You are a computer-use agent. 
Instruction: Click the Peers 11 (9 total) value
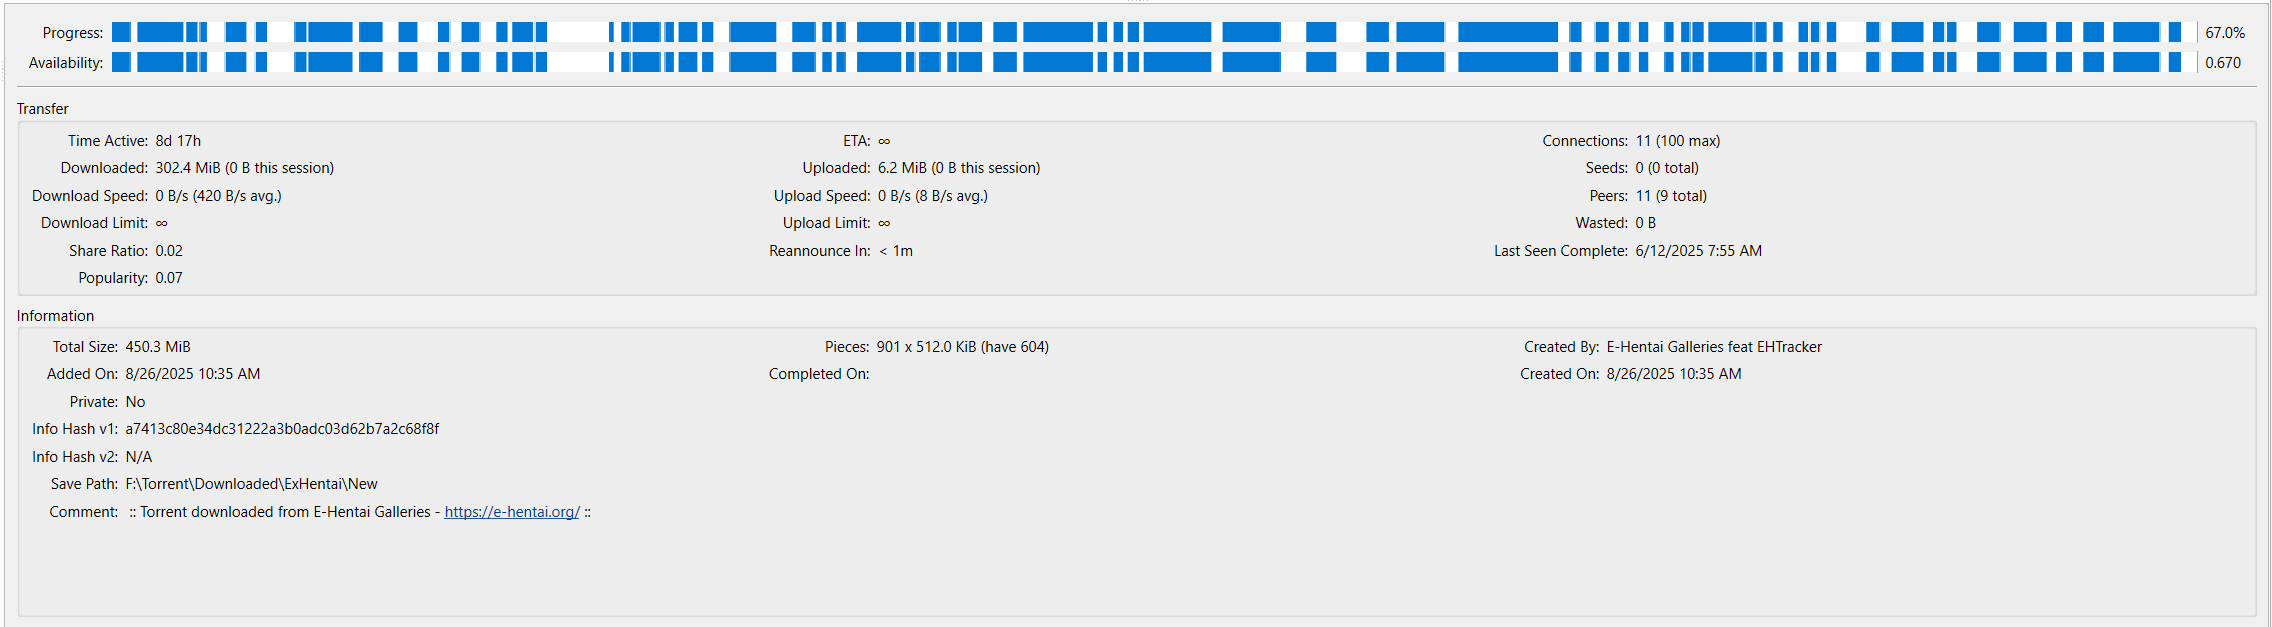pos(1671,196)
